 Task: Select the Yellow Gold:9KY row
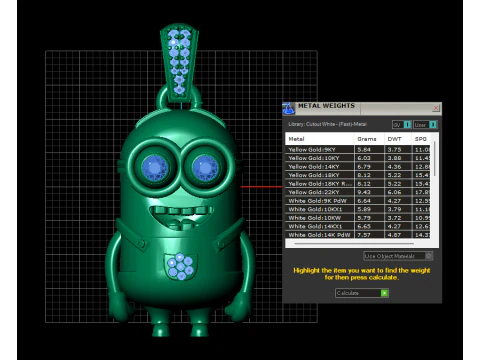click(359, 150)
